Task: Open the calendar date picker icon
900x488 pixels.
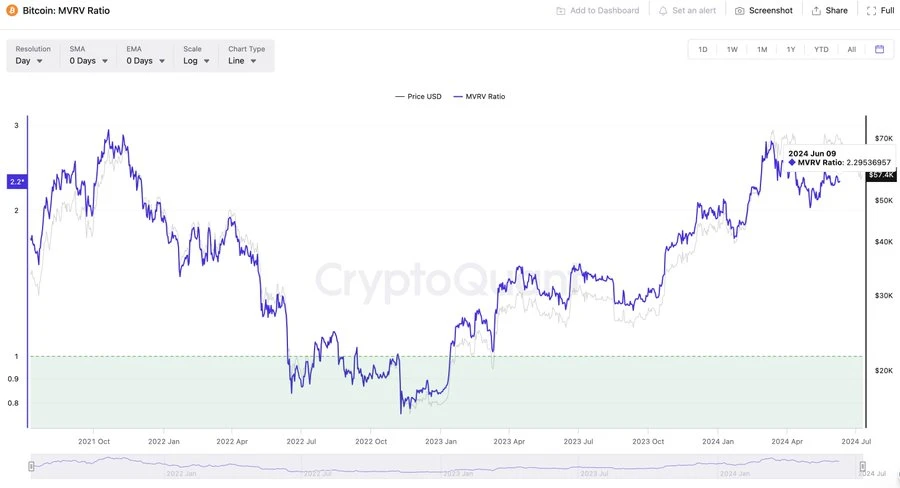Action: (879, 49)
